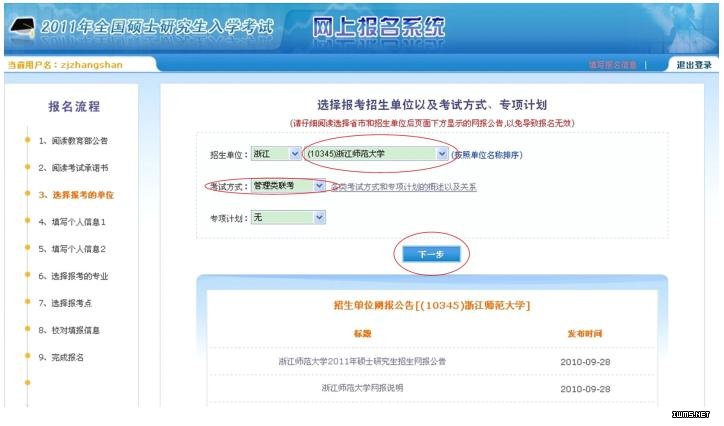
Task: Open the 浙江师范大学网报说明 announcement
Action: pyautogui.click(x=362, y=387)
